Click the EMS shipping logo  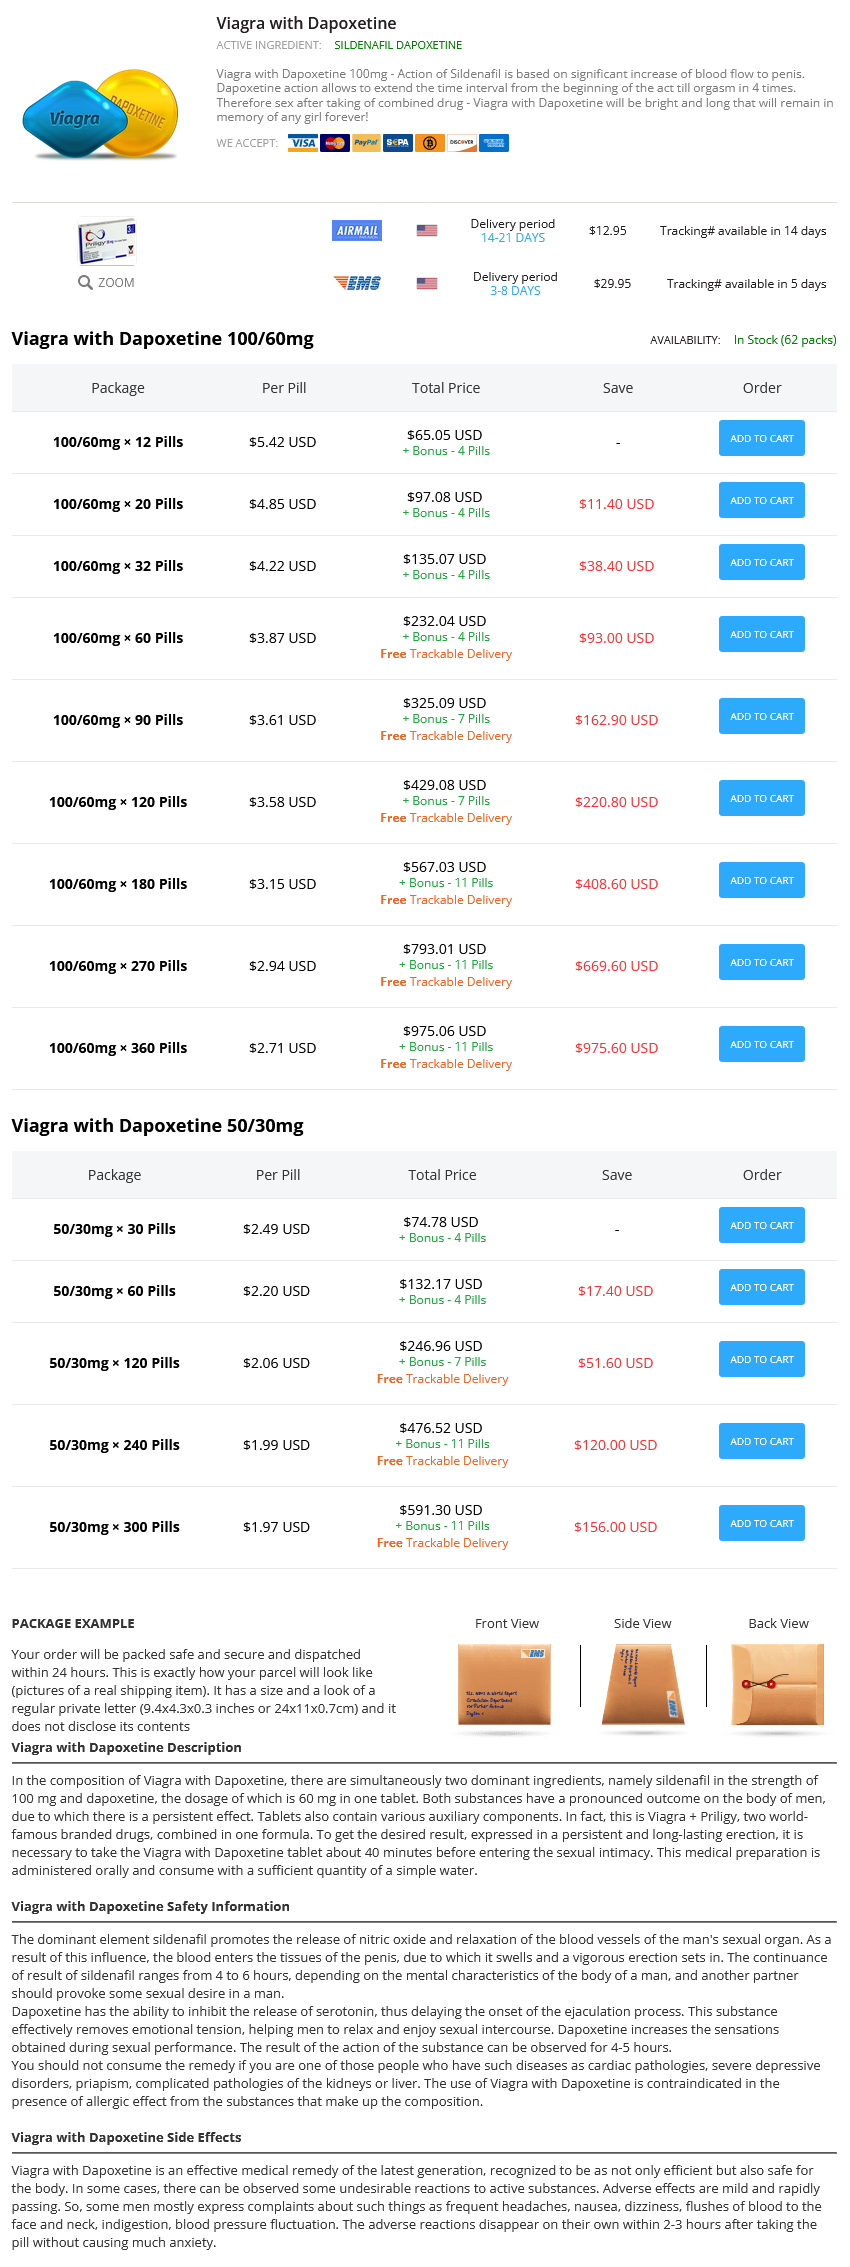(x=357, y=283)
